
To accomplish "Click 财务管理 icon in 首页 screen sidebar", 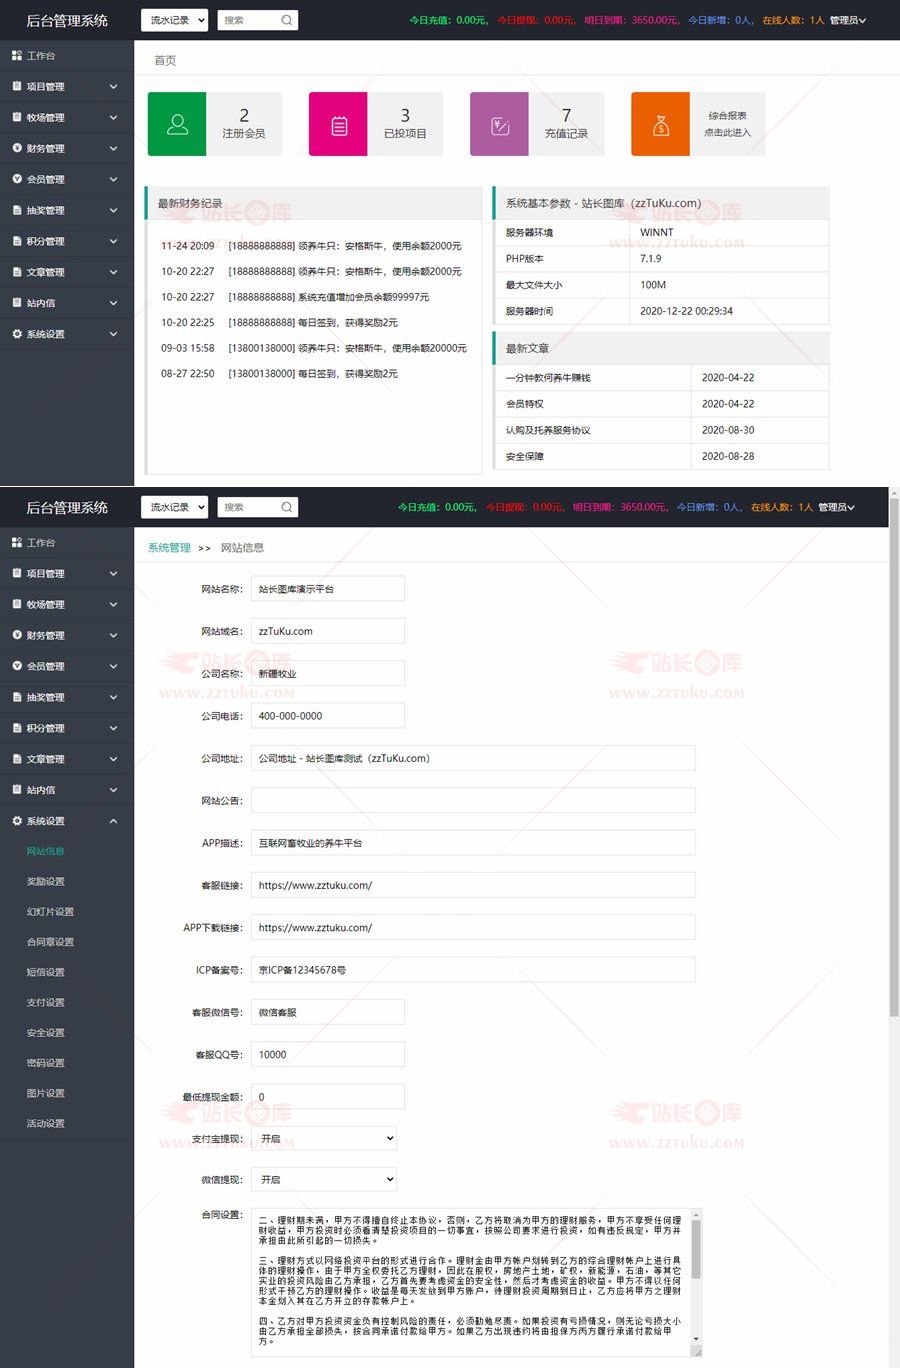I will coord(16,148).
